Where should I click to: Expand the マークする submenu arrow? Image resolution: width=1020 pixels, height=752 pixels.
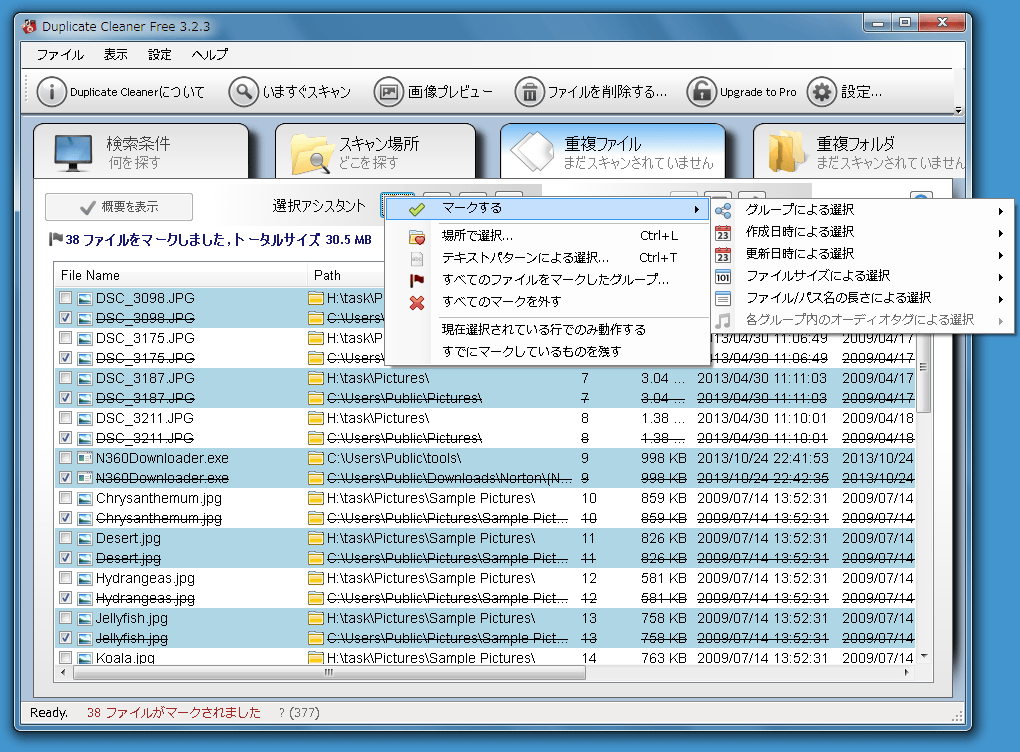tap(697, 209)
